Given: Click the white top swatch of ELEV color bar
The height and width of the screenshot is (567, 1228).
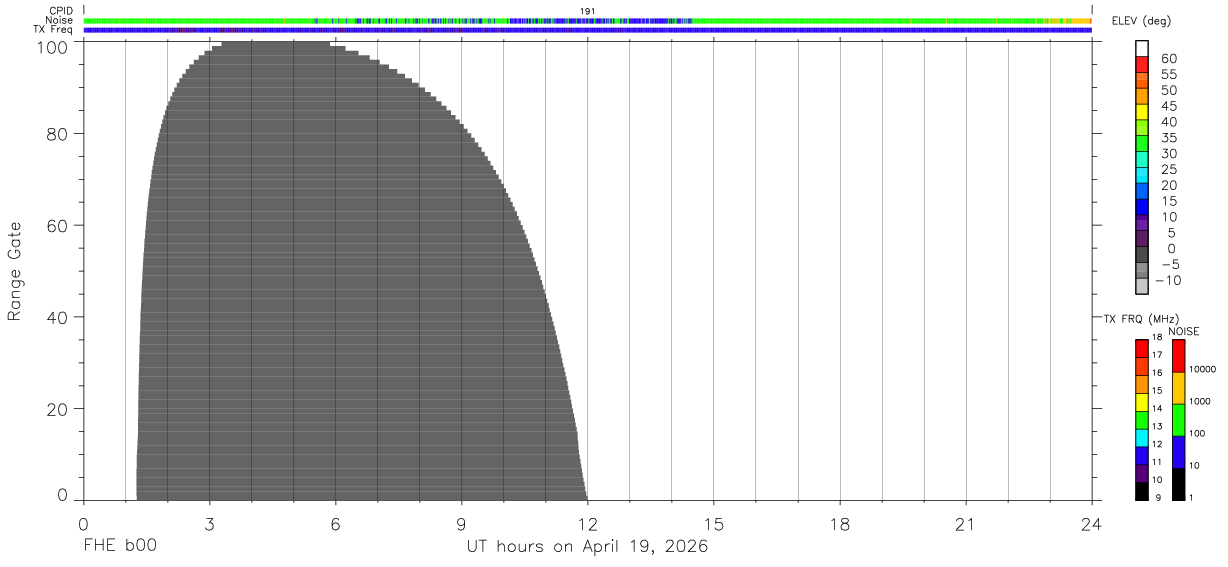Looking at the screenshot, I should tap(1141, 49).
